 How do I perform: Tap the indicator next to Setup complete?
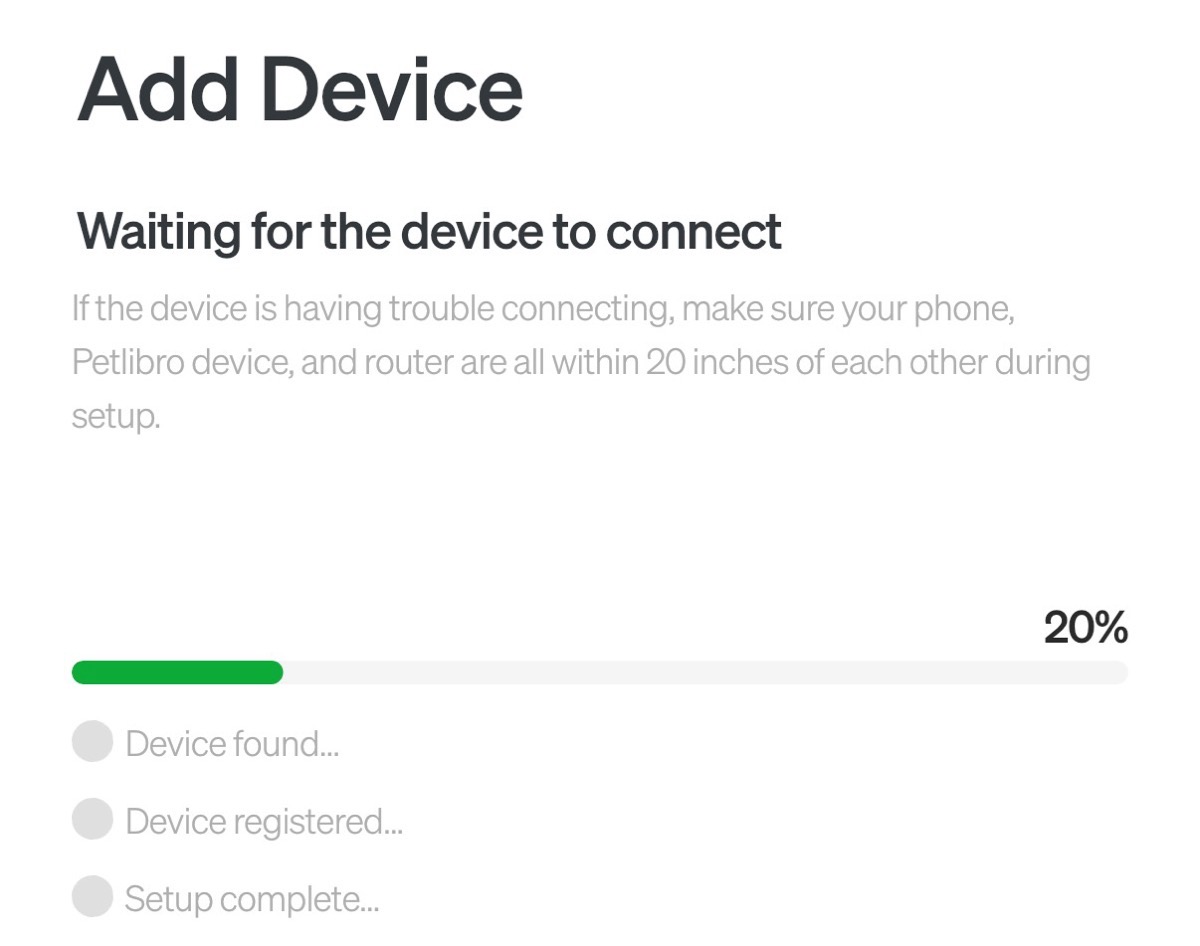coord(90,897)
